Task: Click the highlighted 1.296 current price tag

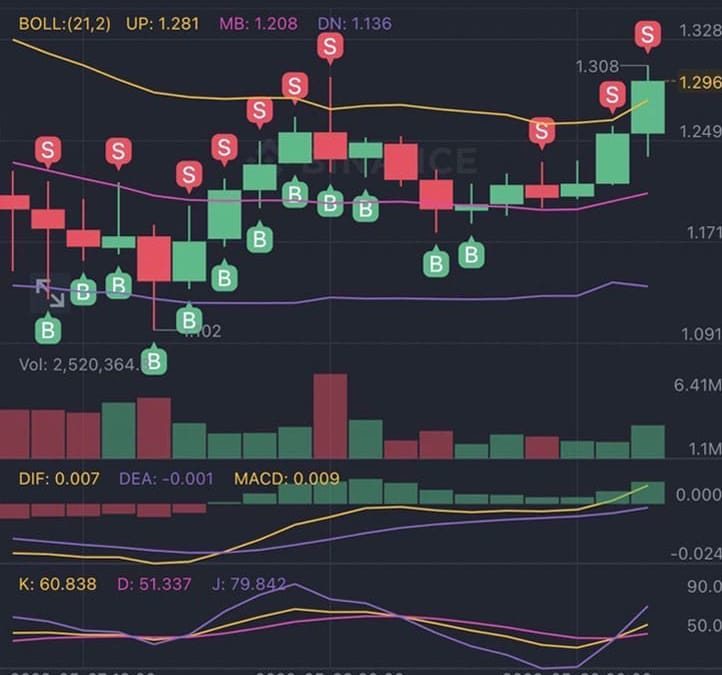Action: pos(698,83)
